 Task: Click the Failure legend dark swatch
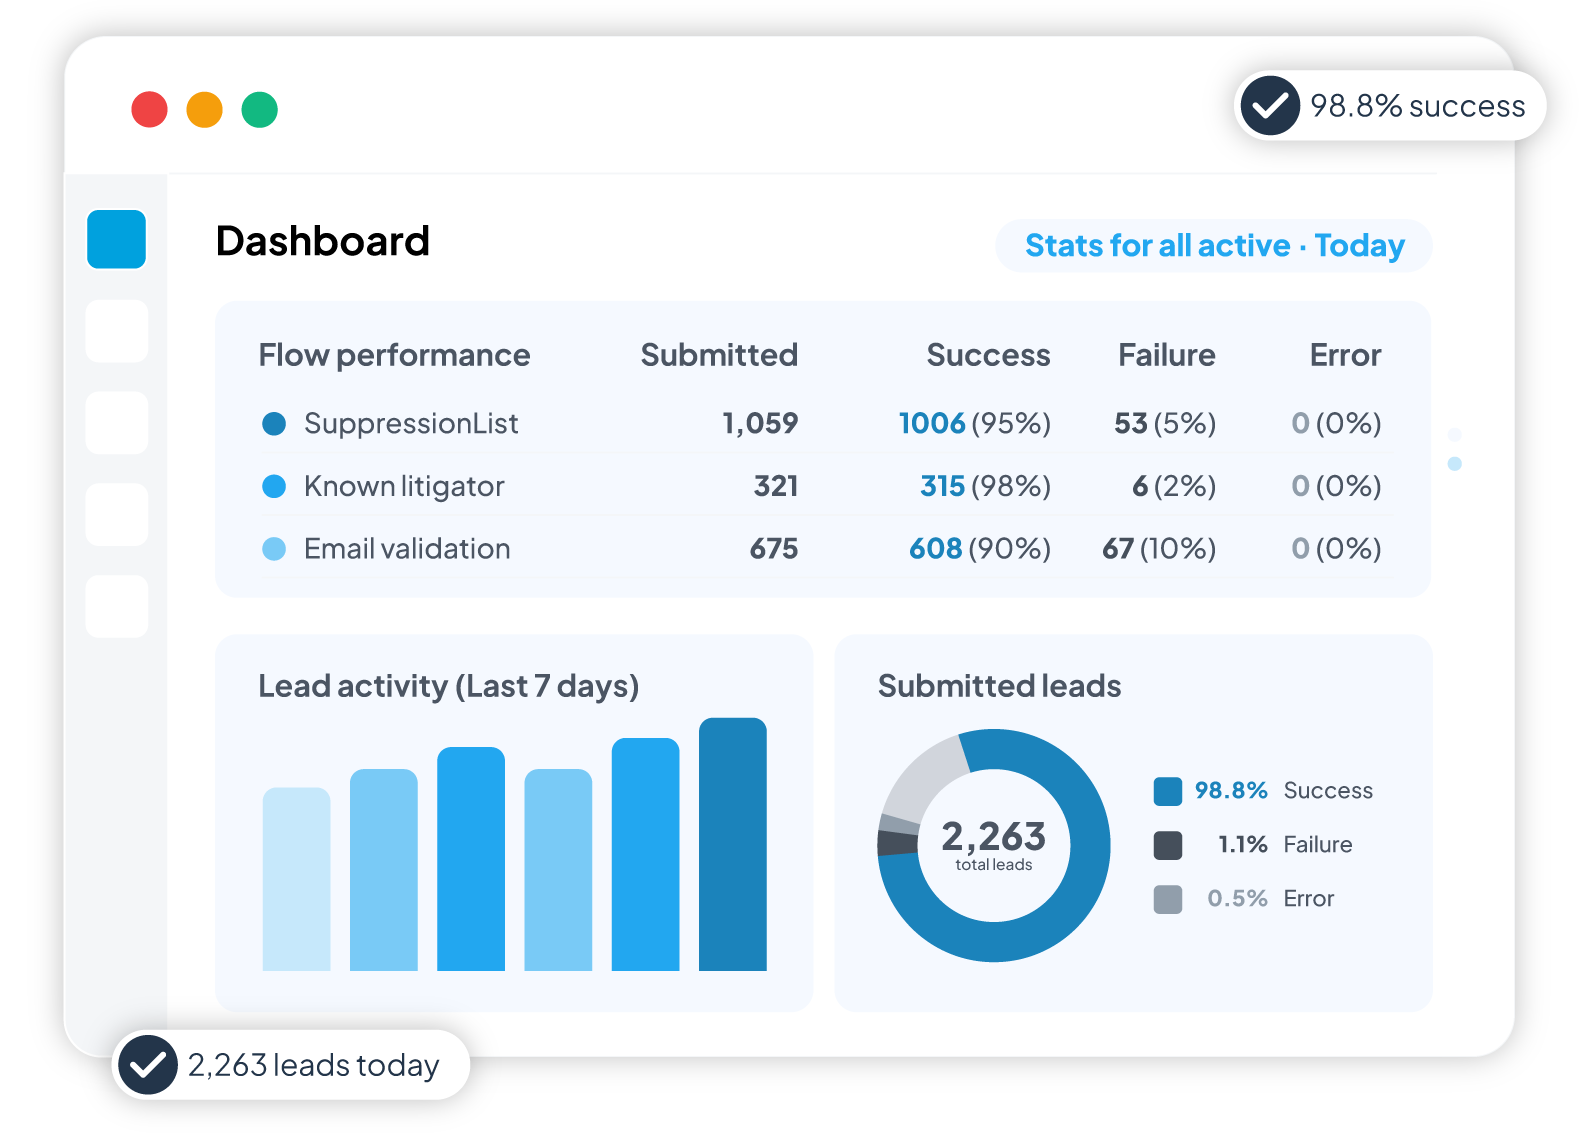click(x=1167, y=845)
